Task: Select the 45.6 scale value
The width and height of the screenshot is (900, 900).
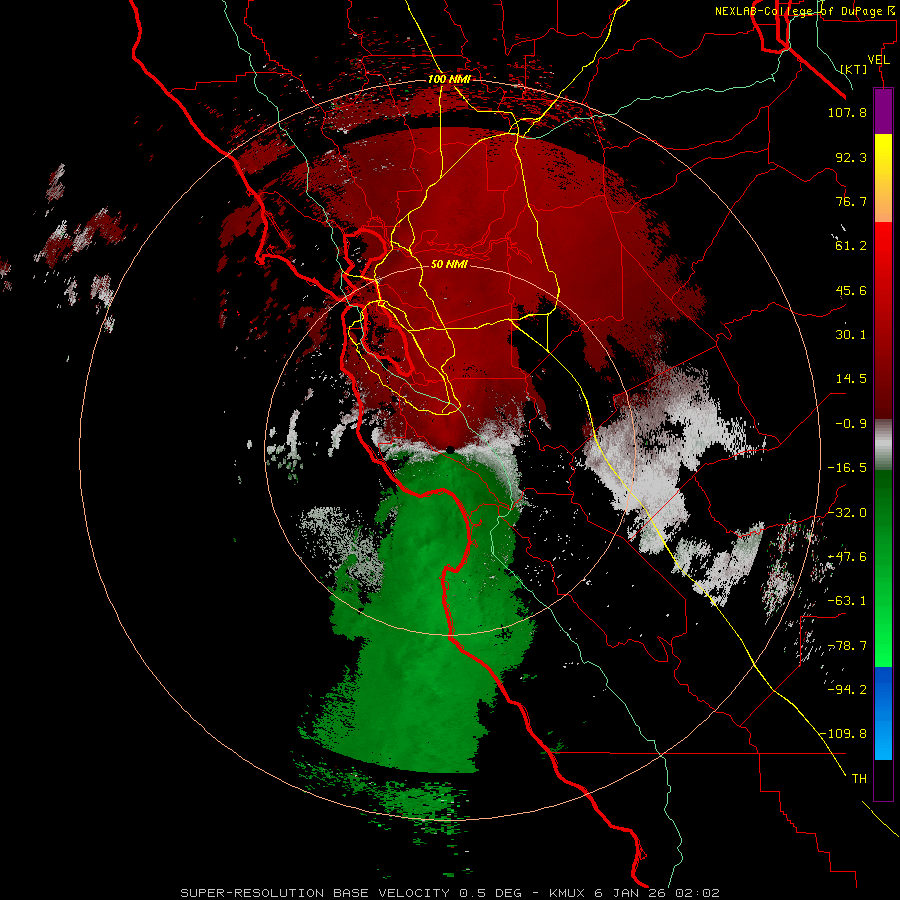Action: pyautogui.click(x=851, y=290)
